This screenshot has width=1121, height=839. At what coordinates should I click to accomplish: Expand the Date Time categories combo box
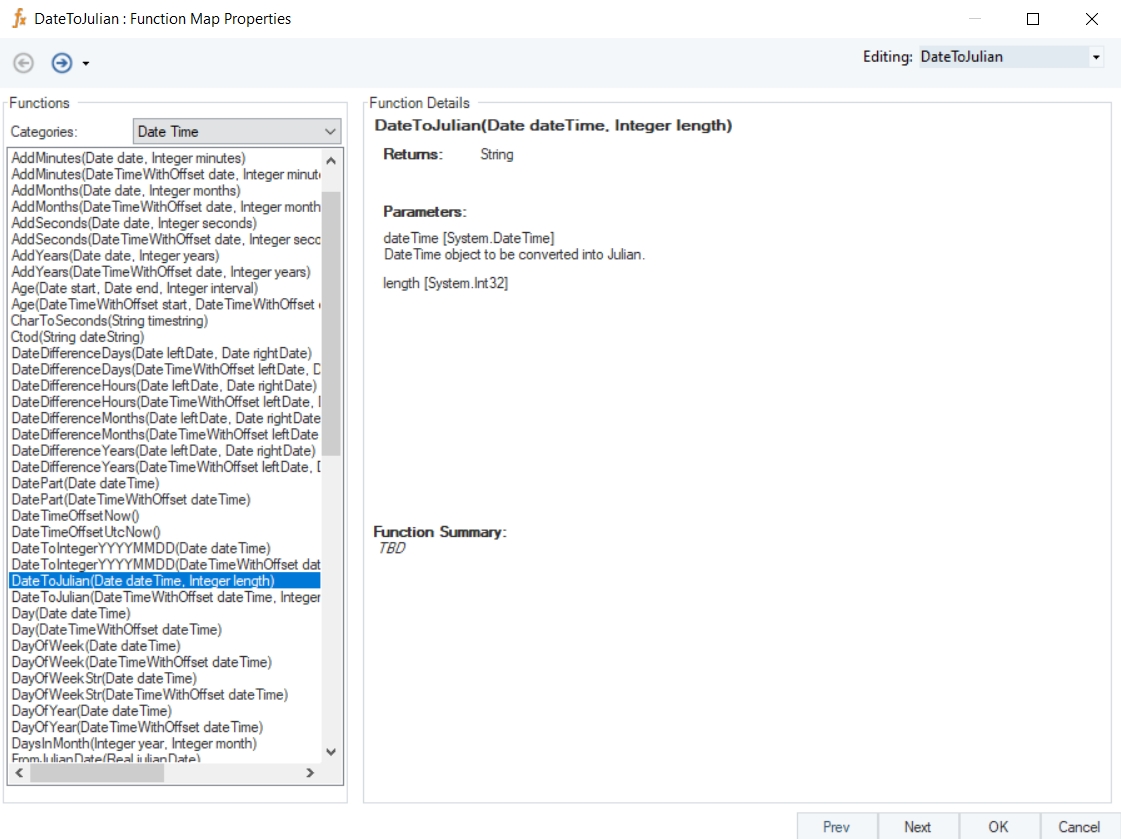coord(331,132)
